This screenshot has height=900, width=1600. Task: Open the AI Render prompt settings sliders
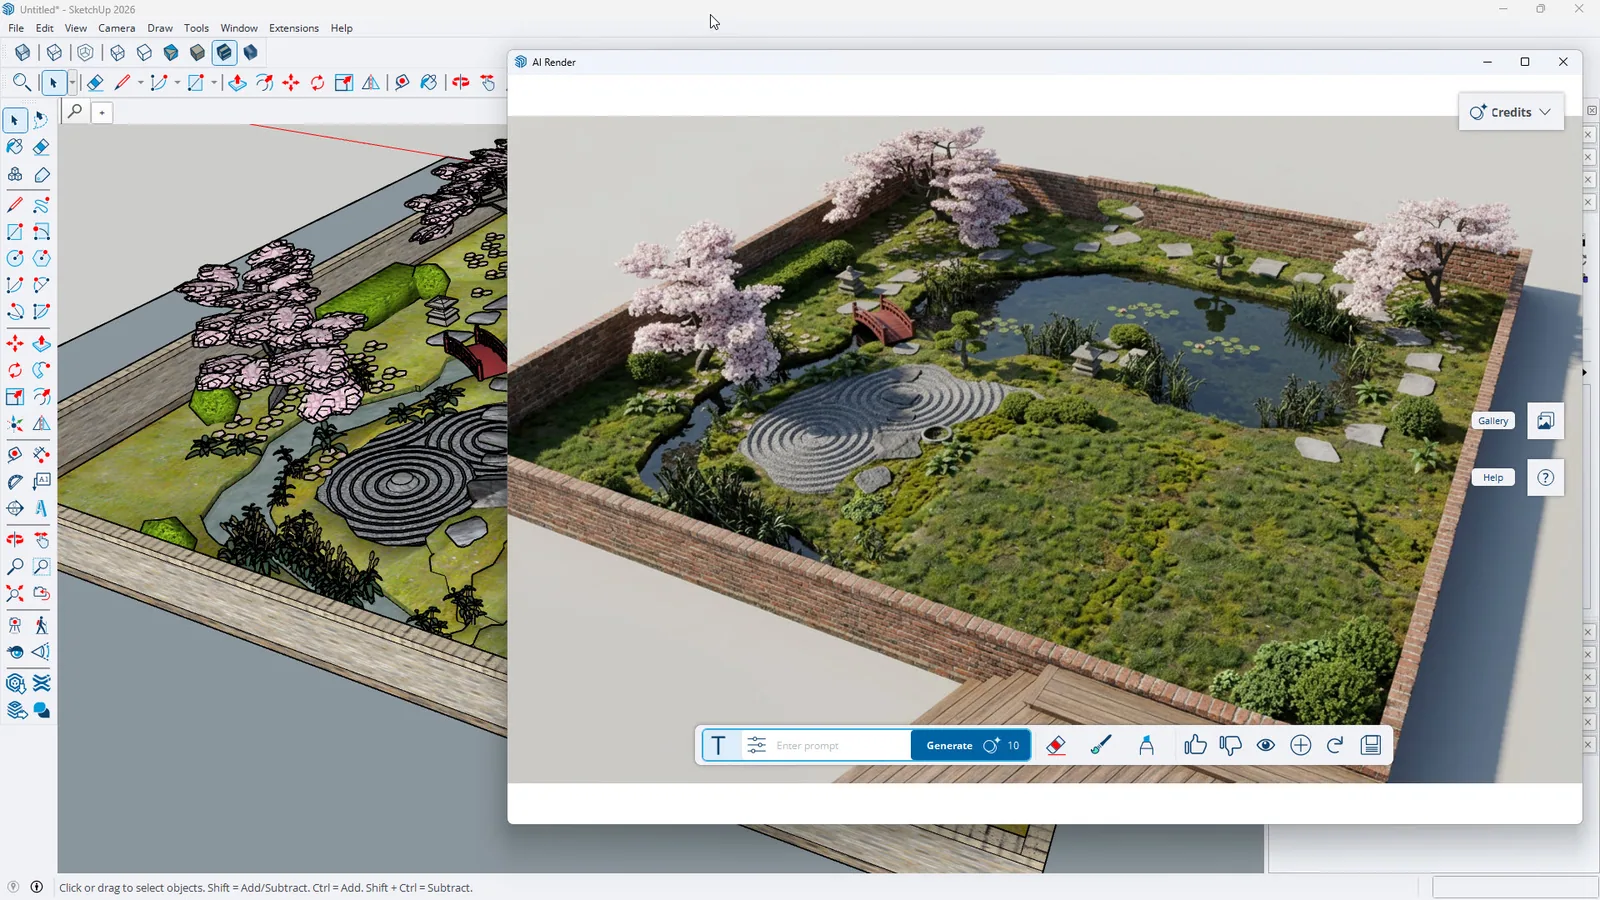757,745
